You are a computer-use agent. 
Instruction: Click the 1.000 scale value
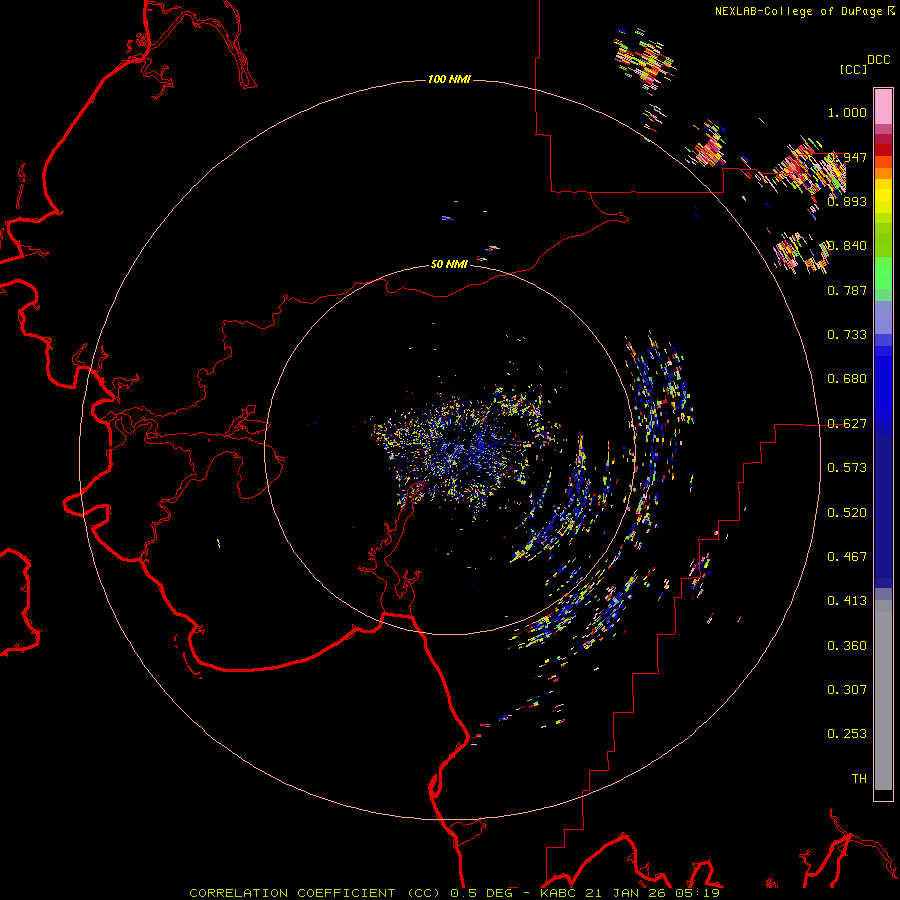coord(847,112)
